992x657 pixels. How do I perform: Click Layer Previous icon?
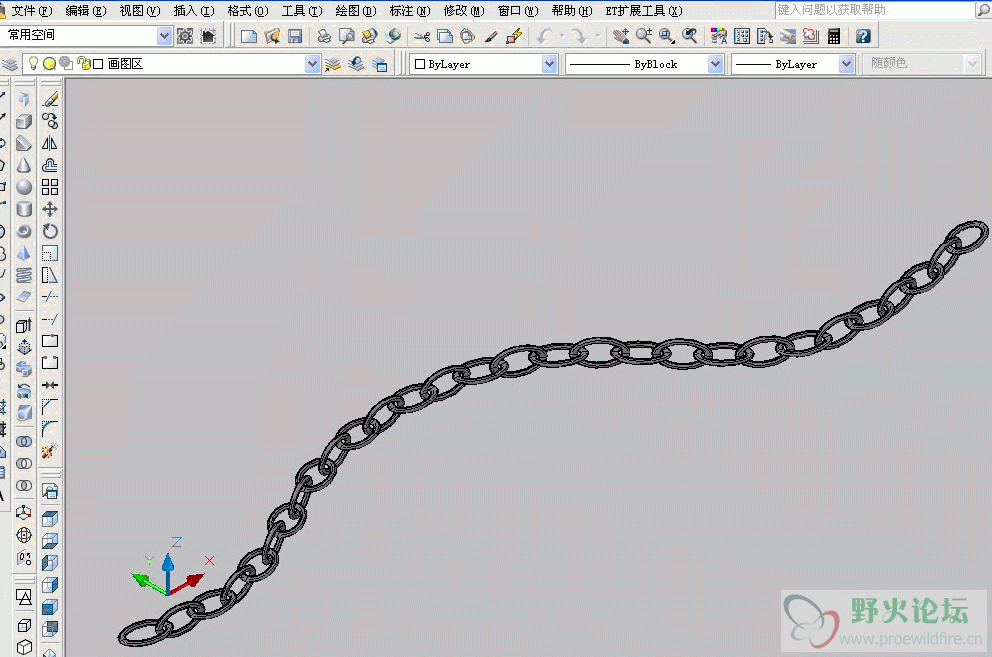[356, 64]
